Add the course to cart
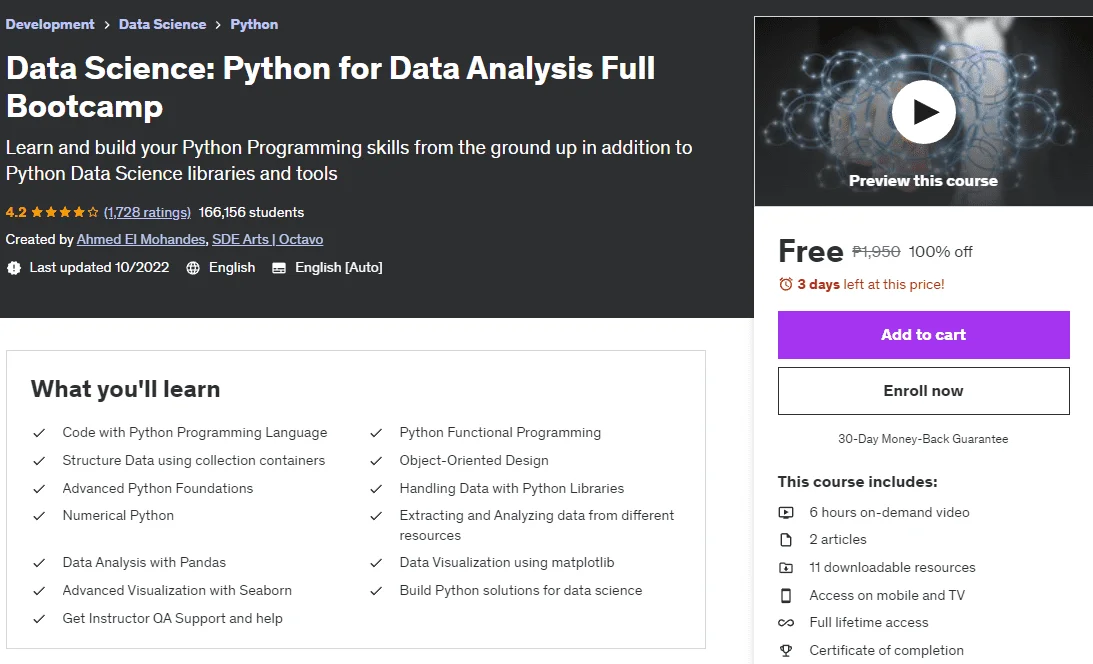1093x664 pixels. [x=924, y=335]
